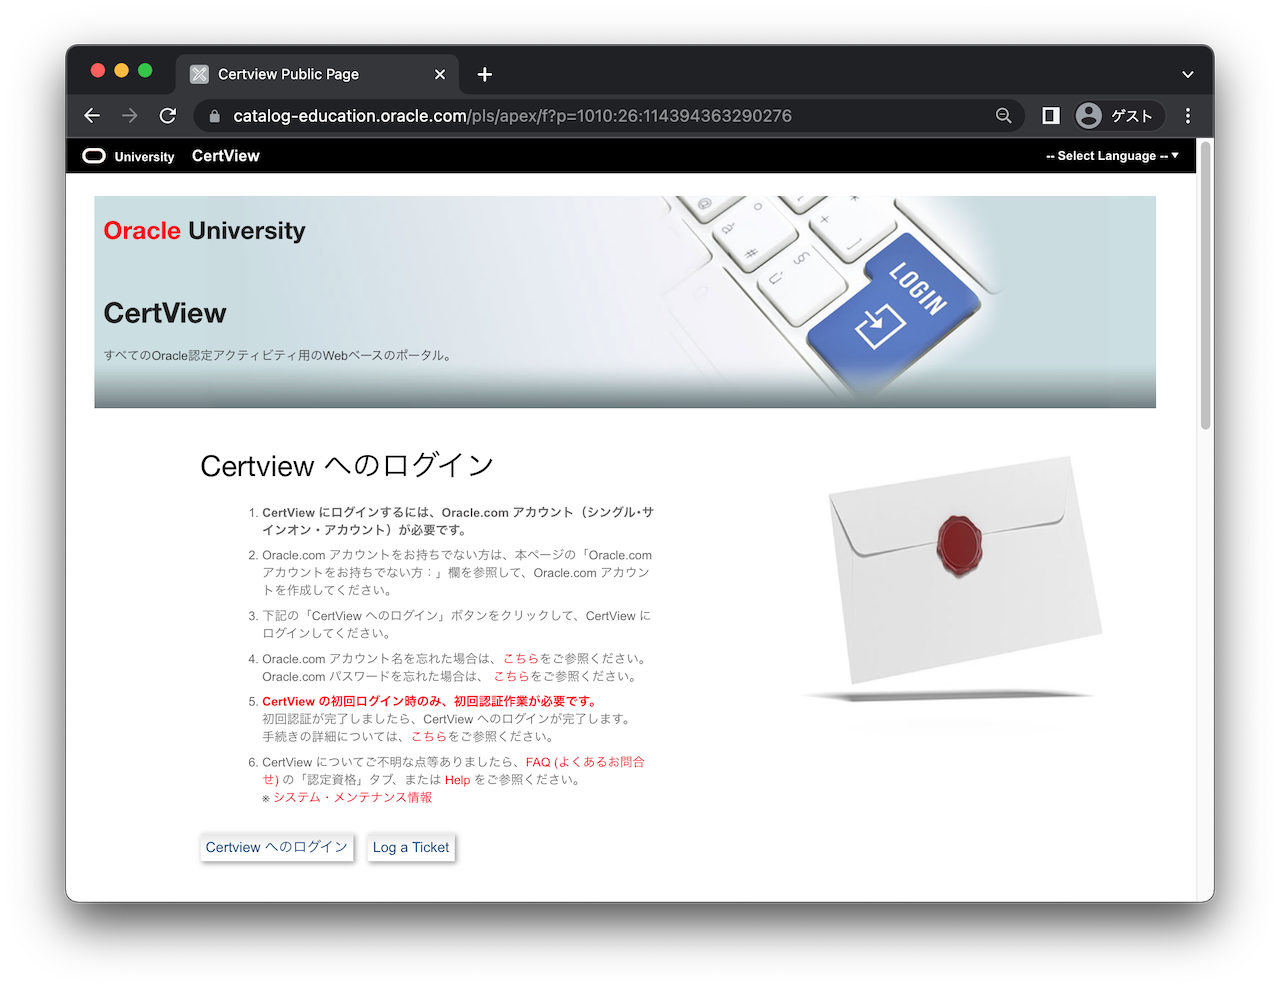Open the tab search chevron at top right
Screen dimensions: 1280x989
click(1187, 74)
